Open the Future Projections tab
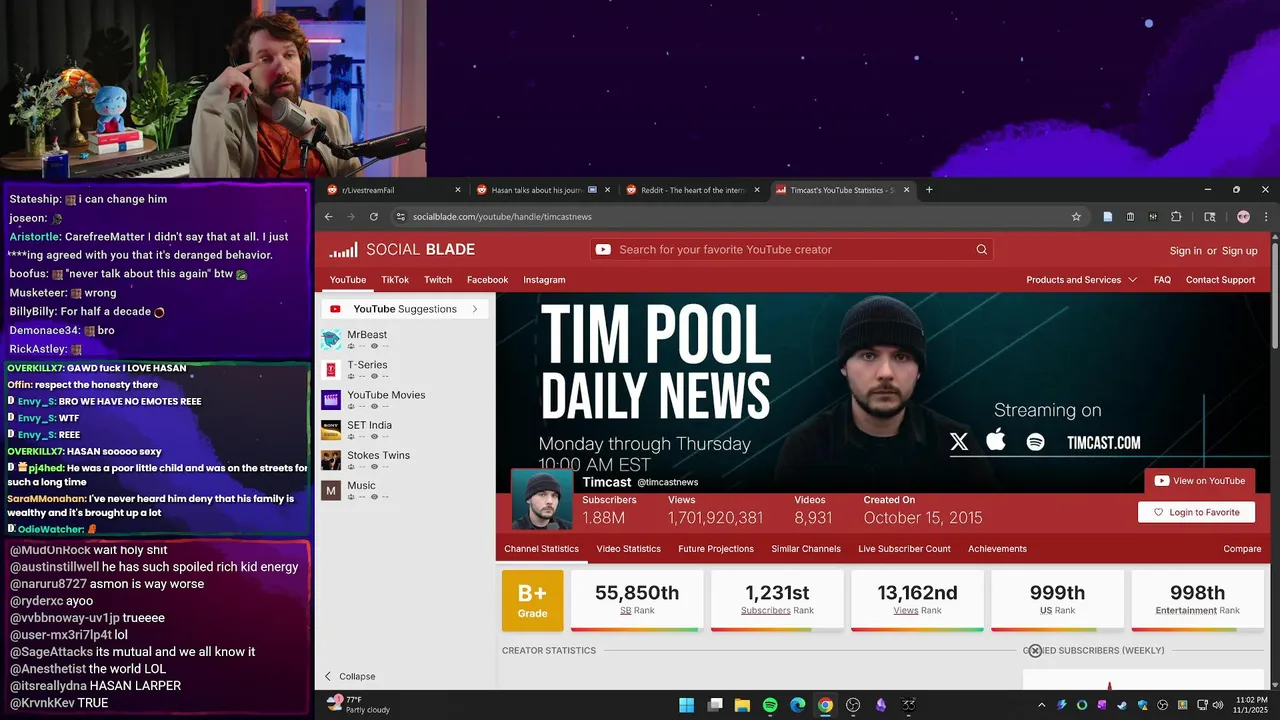1280x720 pixels. [716, 549]
